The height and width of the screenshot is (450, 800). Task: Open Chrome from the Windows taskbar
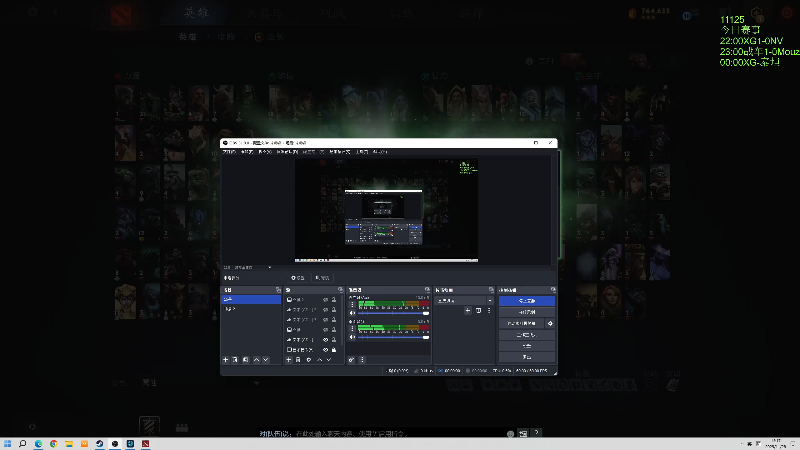(x=54, y=444)
